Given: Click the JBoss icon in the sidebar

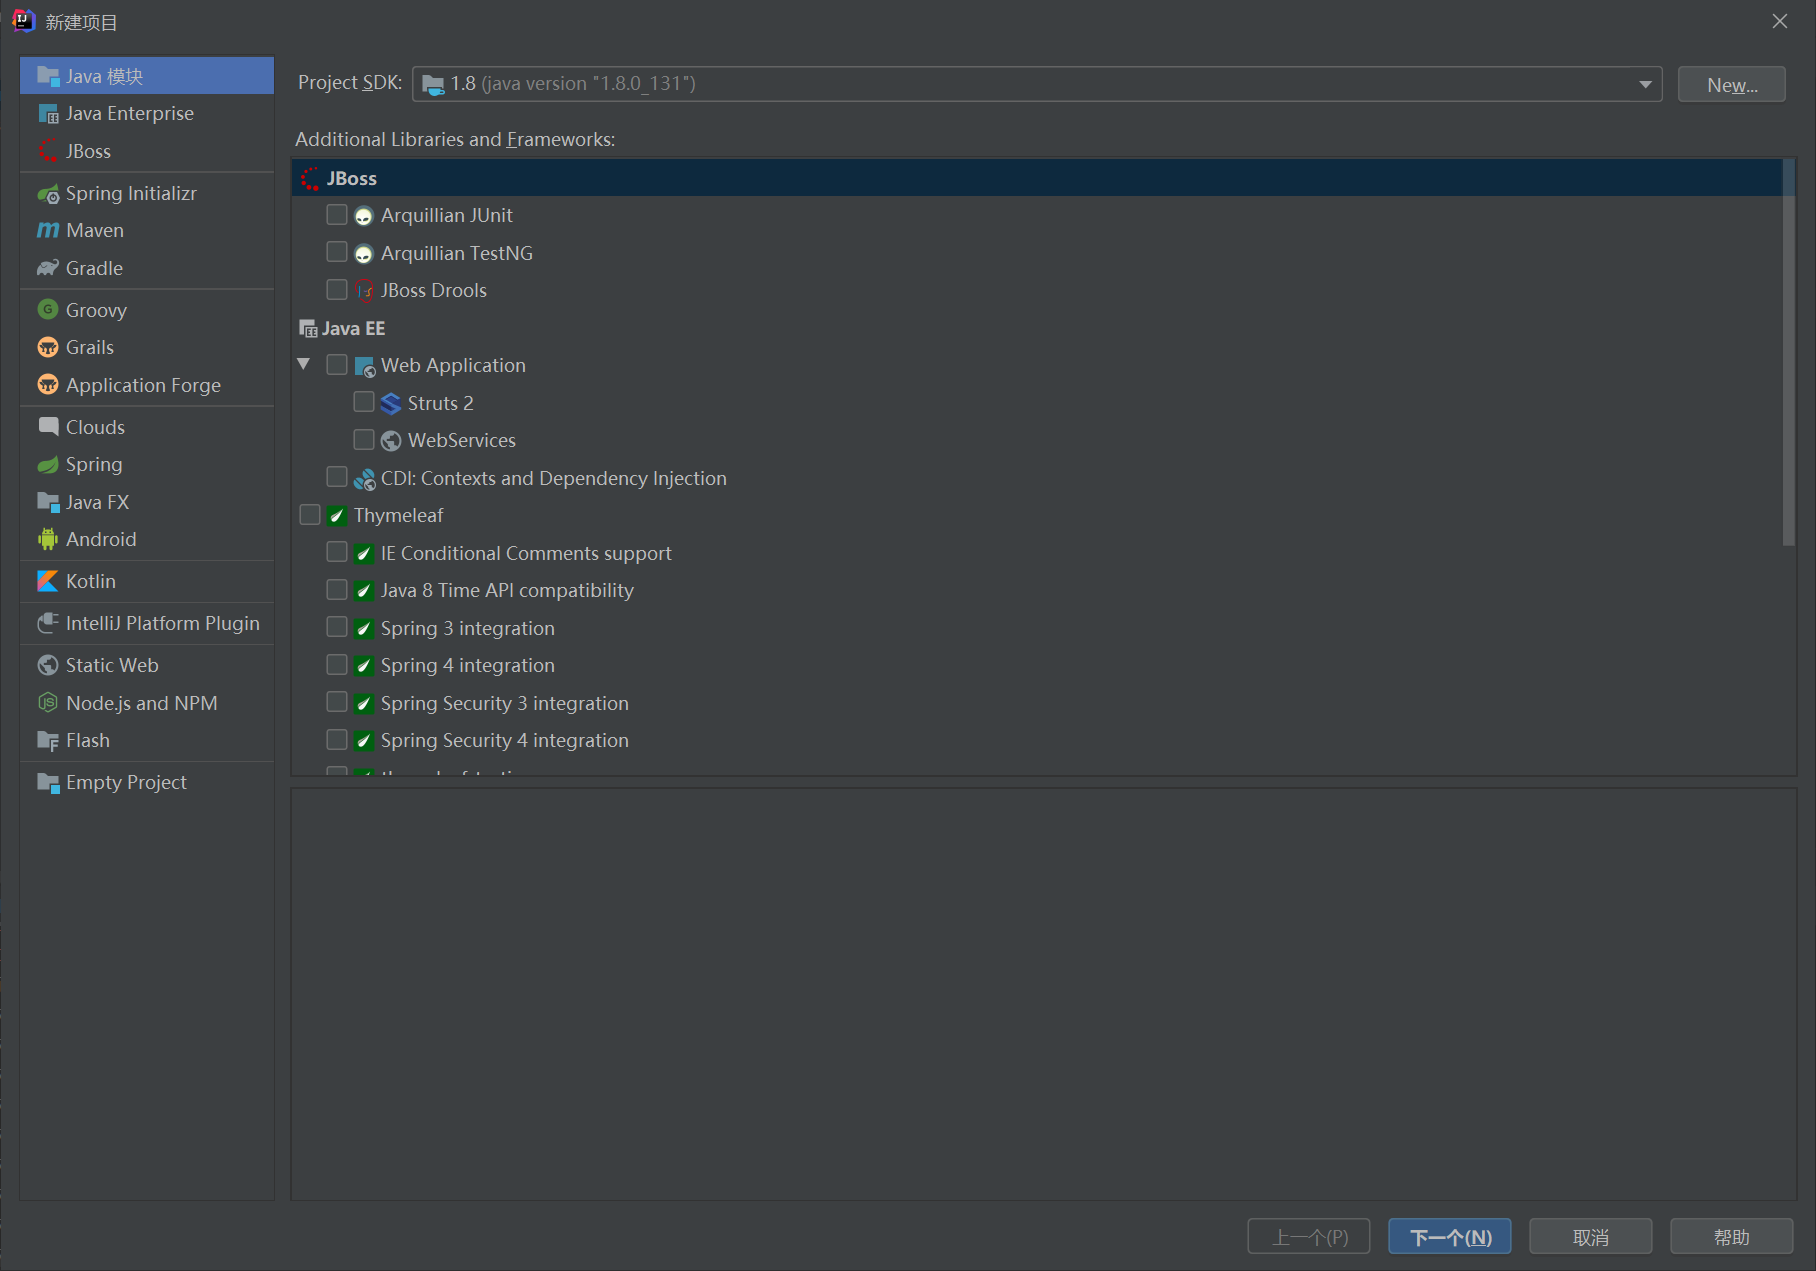Looking at the screenshot, I should [x=48, y=151].
